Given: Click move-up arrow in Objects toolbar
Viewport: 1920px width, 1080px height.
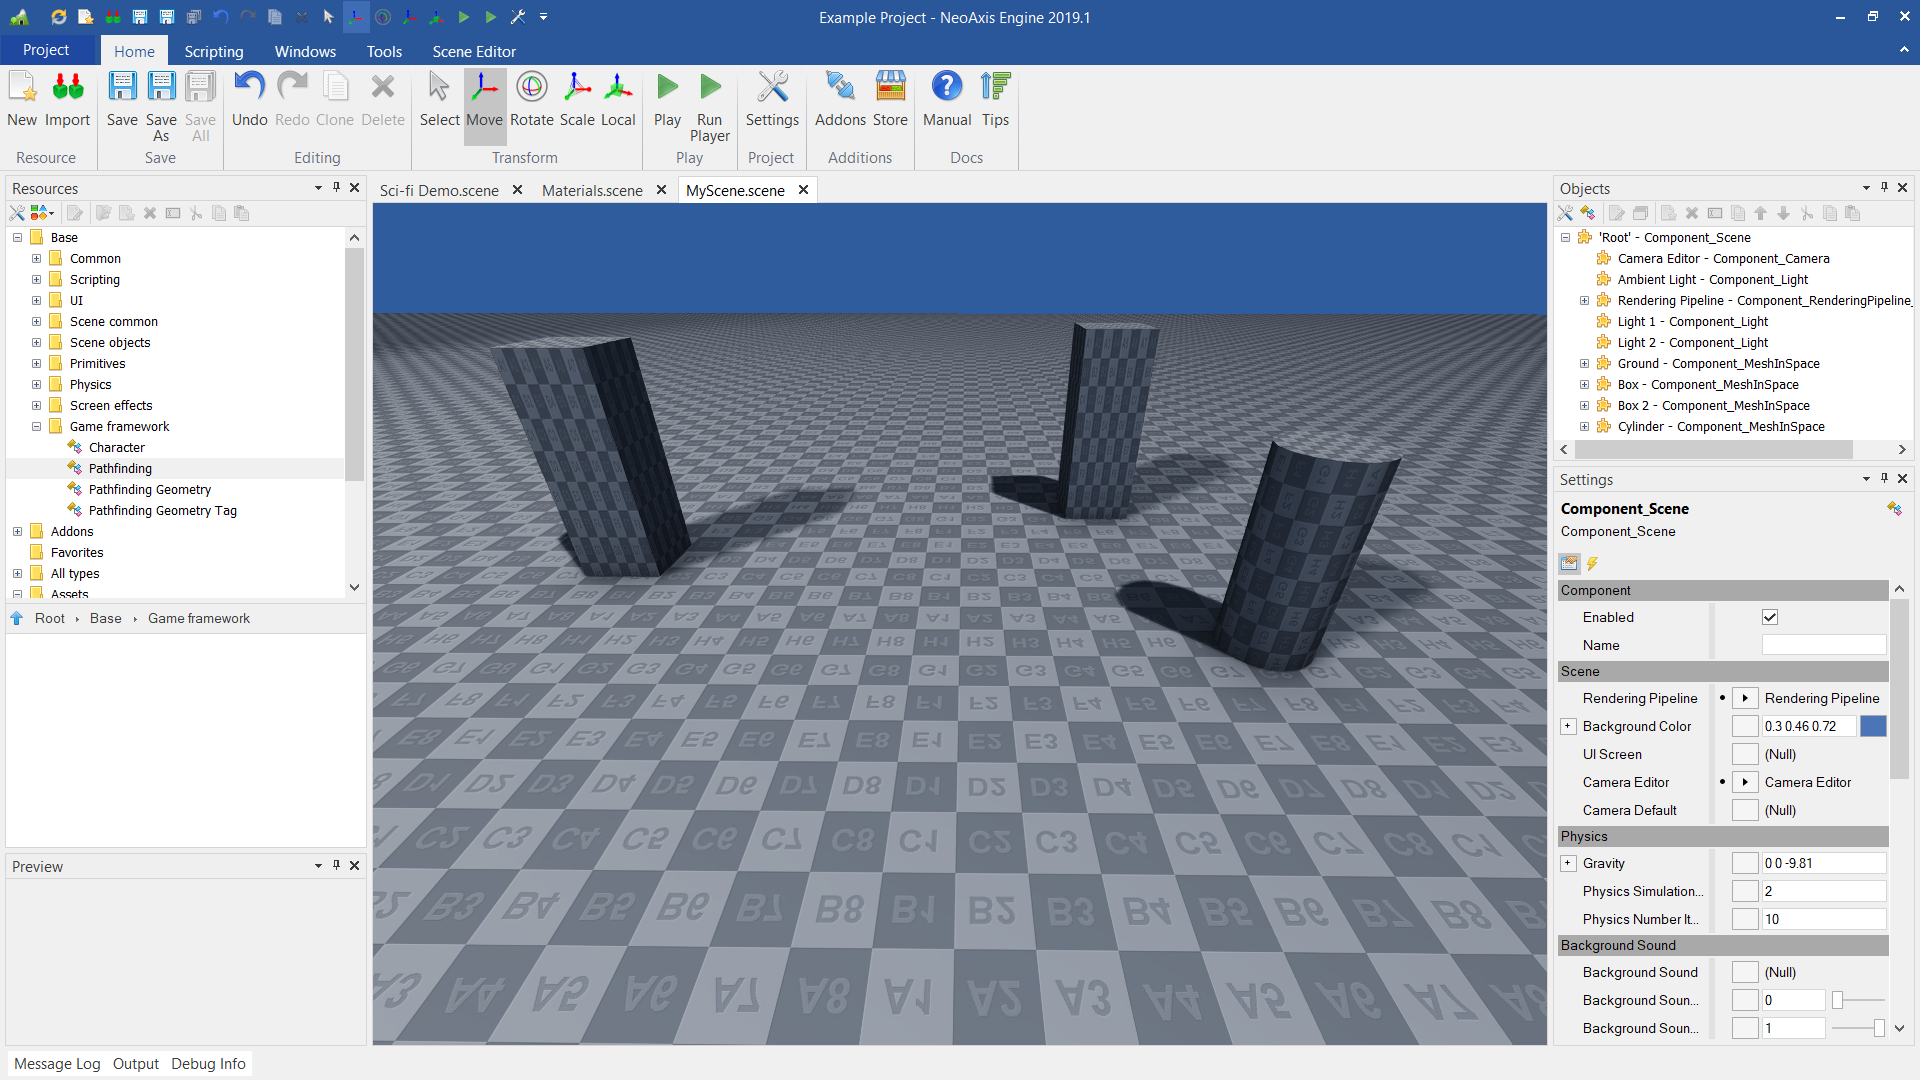Looking at the screenshot, I should click(x=1761, y=213).
